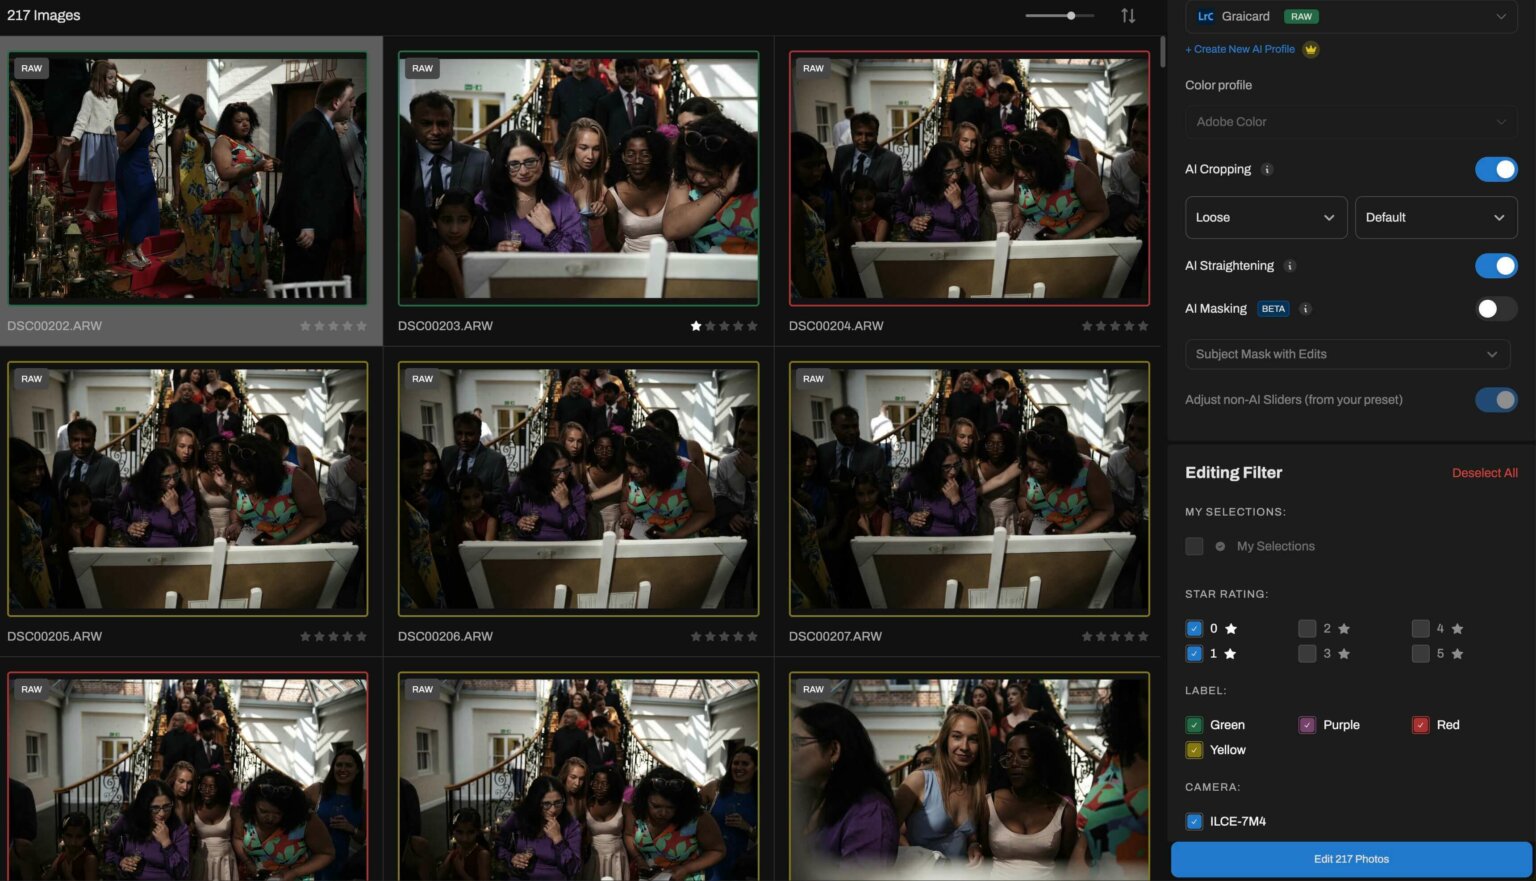Open the Loose cropping dropdown
The width and height of the screenshot is (1536, 881).
tap(1265, 217)
